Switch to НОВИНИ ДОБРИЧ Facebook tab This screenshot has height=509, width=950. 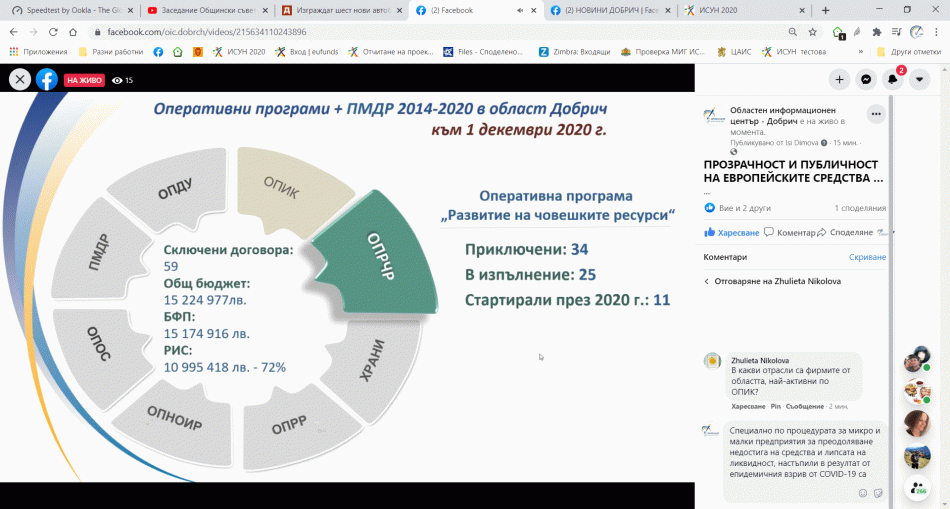tap(611, 10)
